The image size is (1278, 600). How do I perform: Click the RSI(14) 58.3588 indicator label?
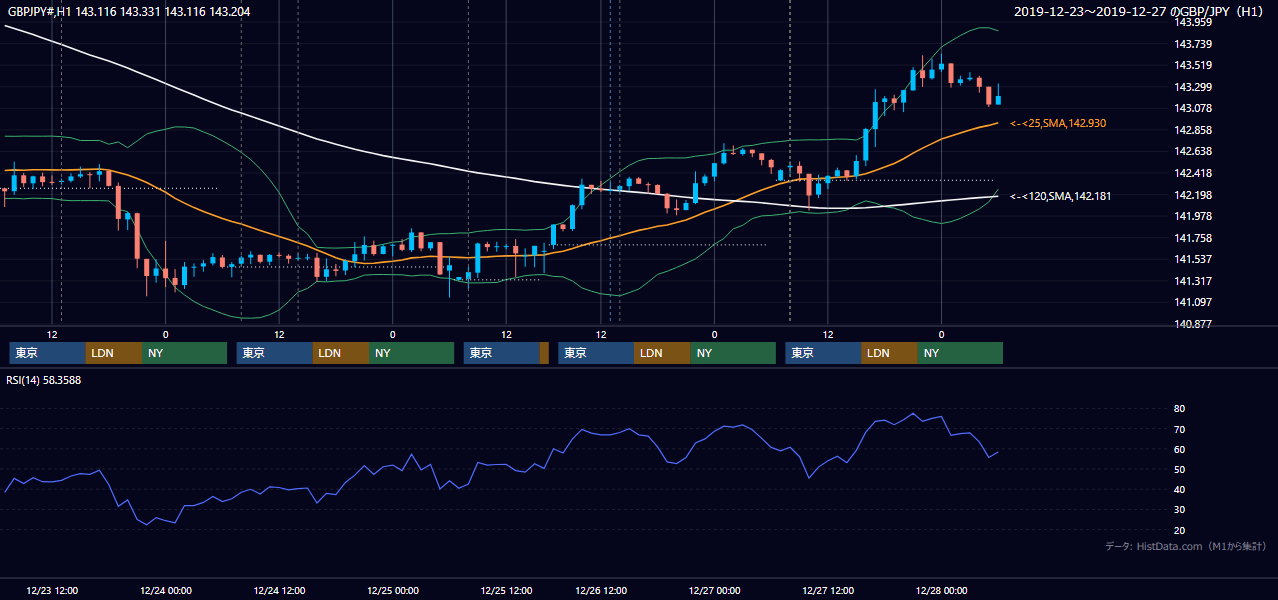[44, 380]
